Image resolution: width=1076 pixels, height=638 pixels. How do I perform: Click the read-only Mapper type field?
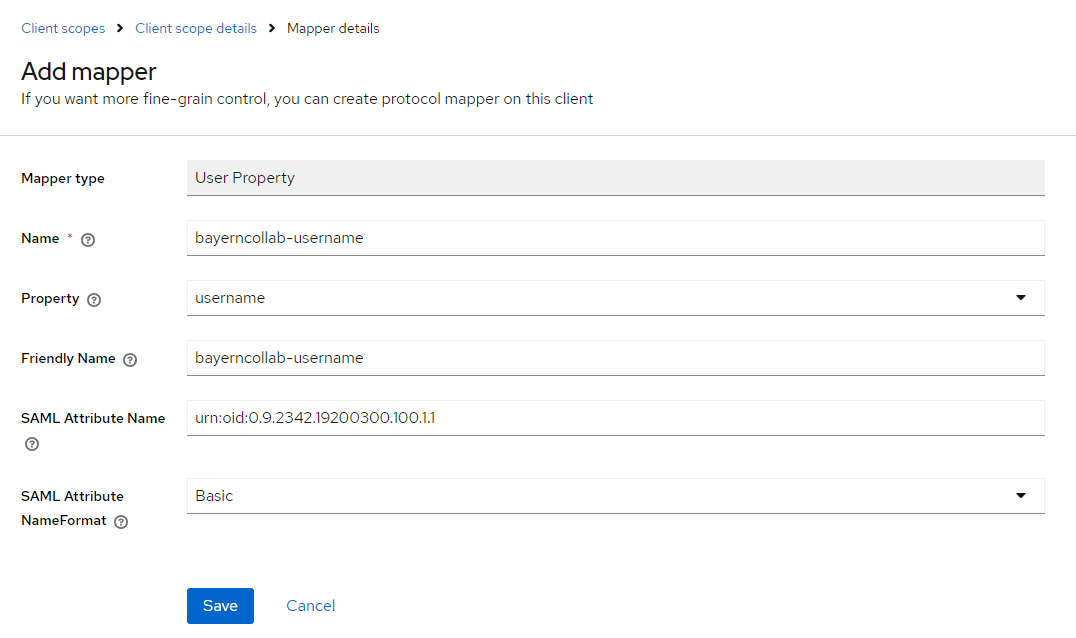[615, 178]
